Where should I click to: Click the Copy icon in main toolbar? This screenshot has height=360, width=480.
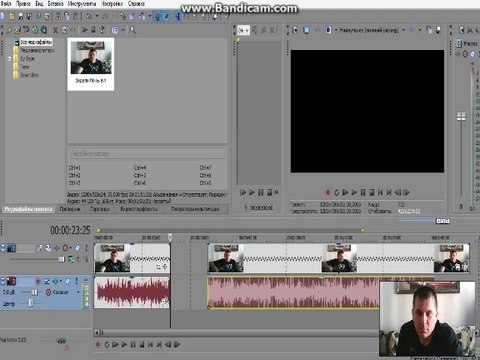point(67,16)
